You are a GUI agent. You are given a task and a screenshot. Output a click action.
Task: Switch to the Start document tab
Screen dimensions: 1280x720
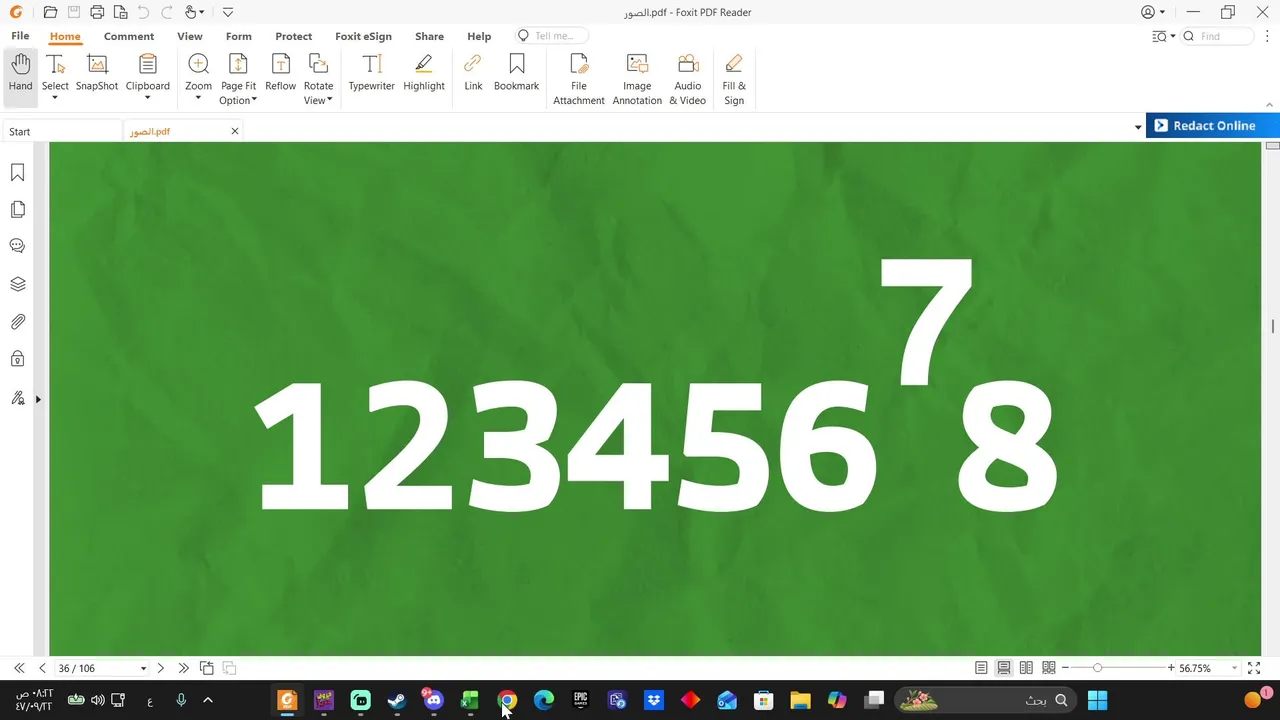click(x=62, y=131)
